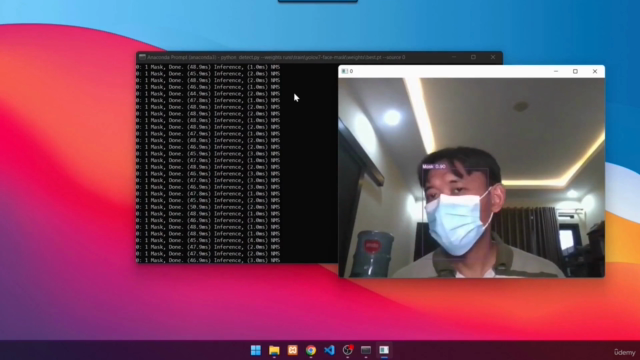Open OBS Studio from the taskbar
640x360 pixels.
[x=348, y=350]
